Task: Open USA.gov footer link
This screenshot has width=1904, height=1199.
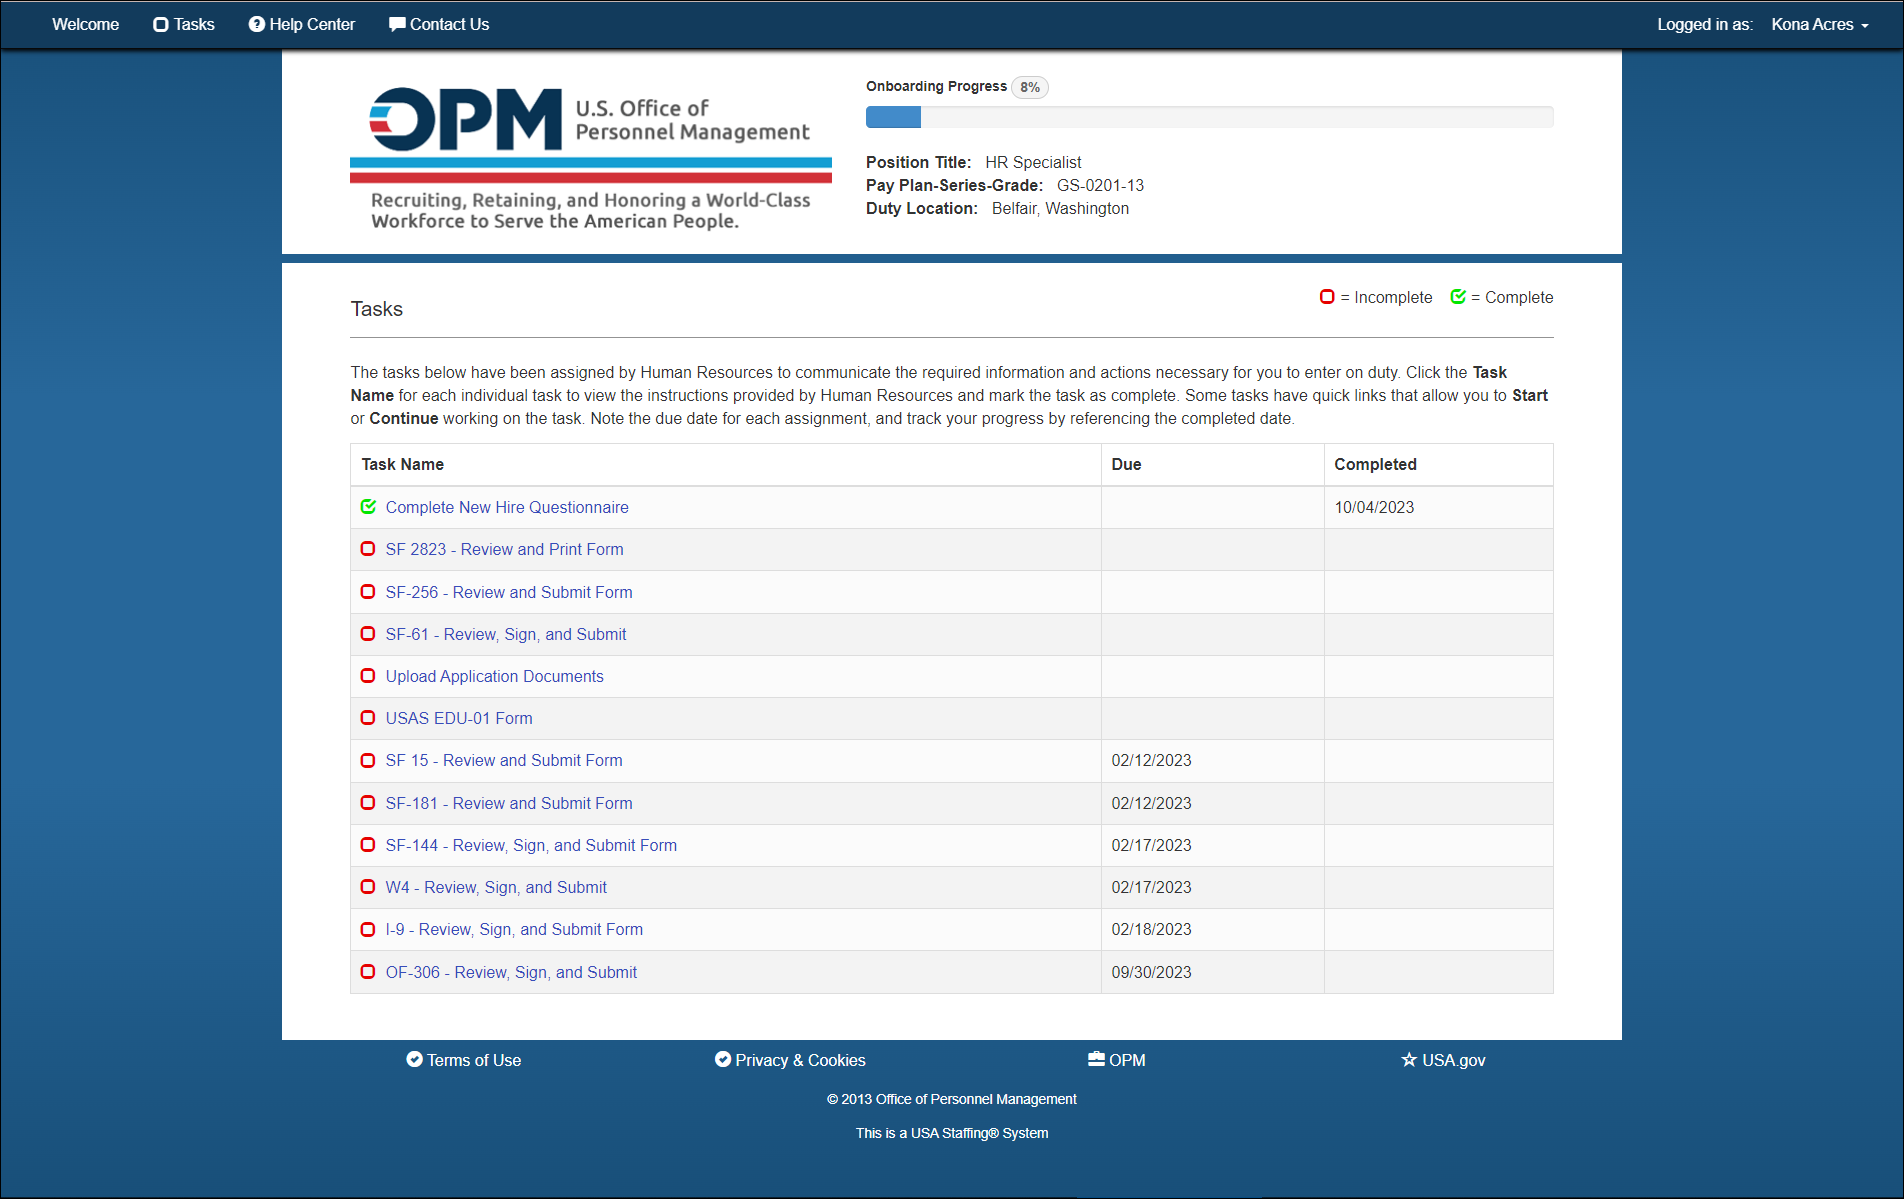Action: tap(1443, 1060)
